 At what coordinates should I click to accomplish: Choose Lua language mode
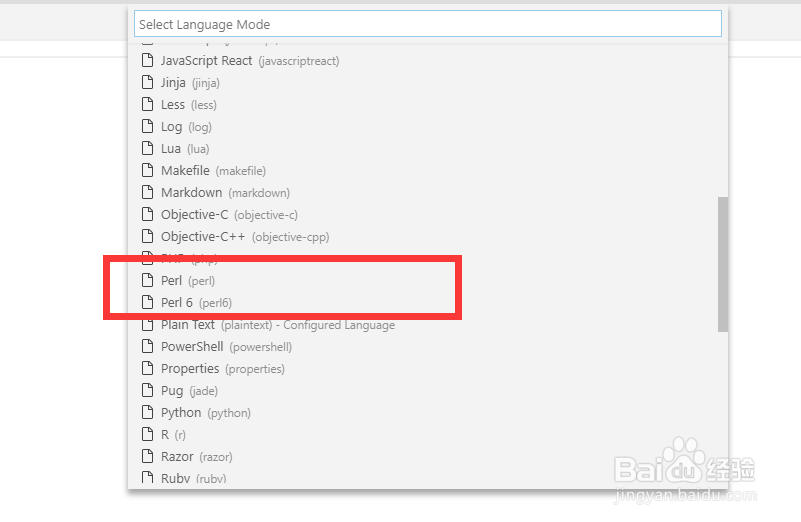pos(428,148)
